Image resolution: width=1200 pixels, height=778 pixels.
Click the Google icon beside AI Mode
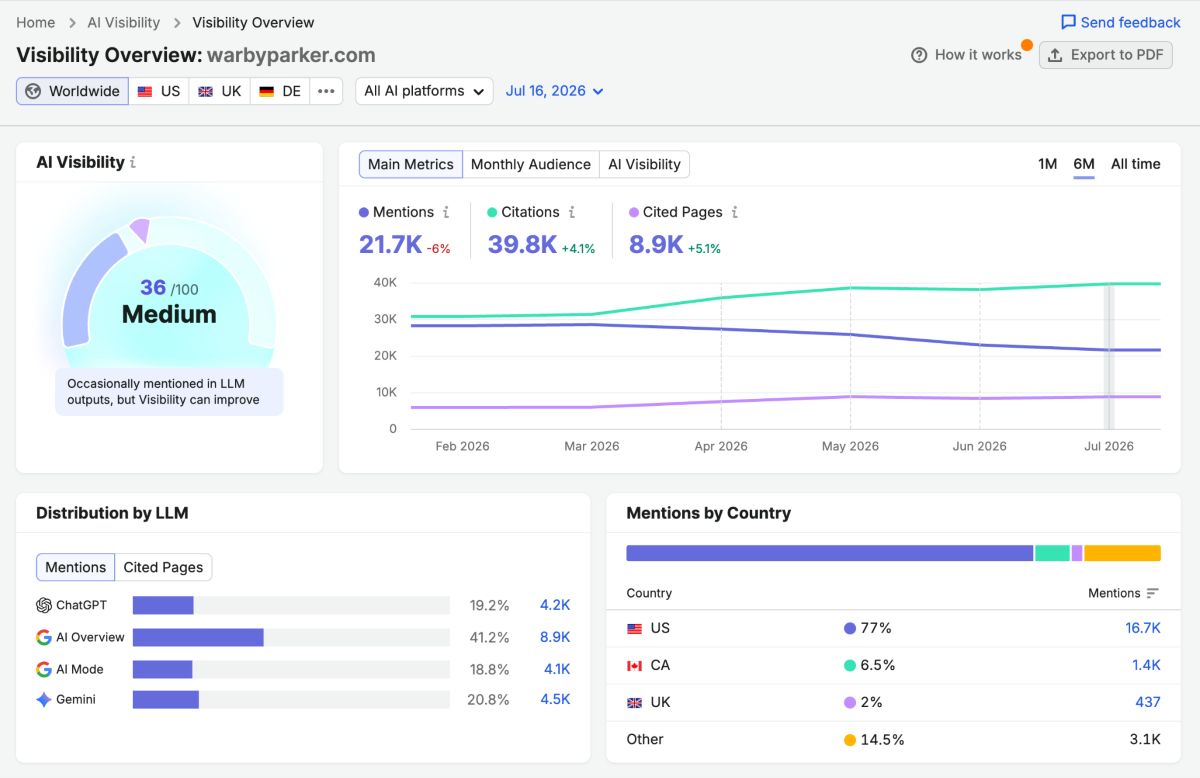(44, 669)
